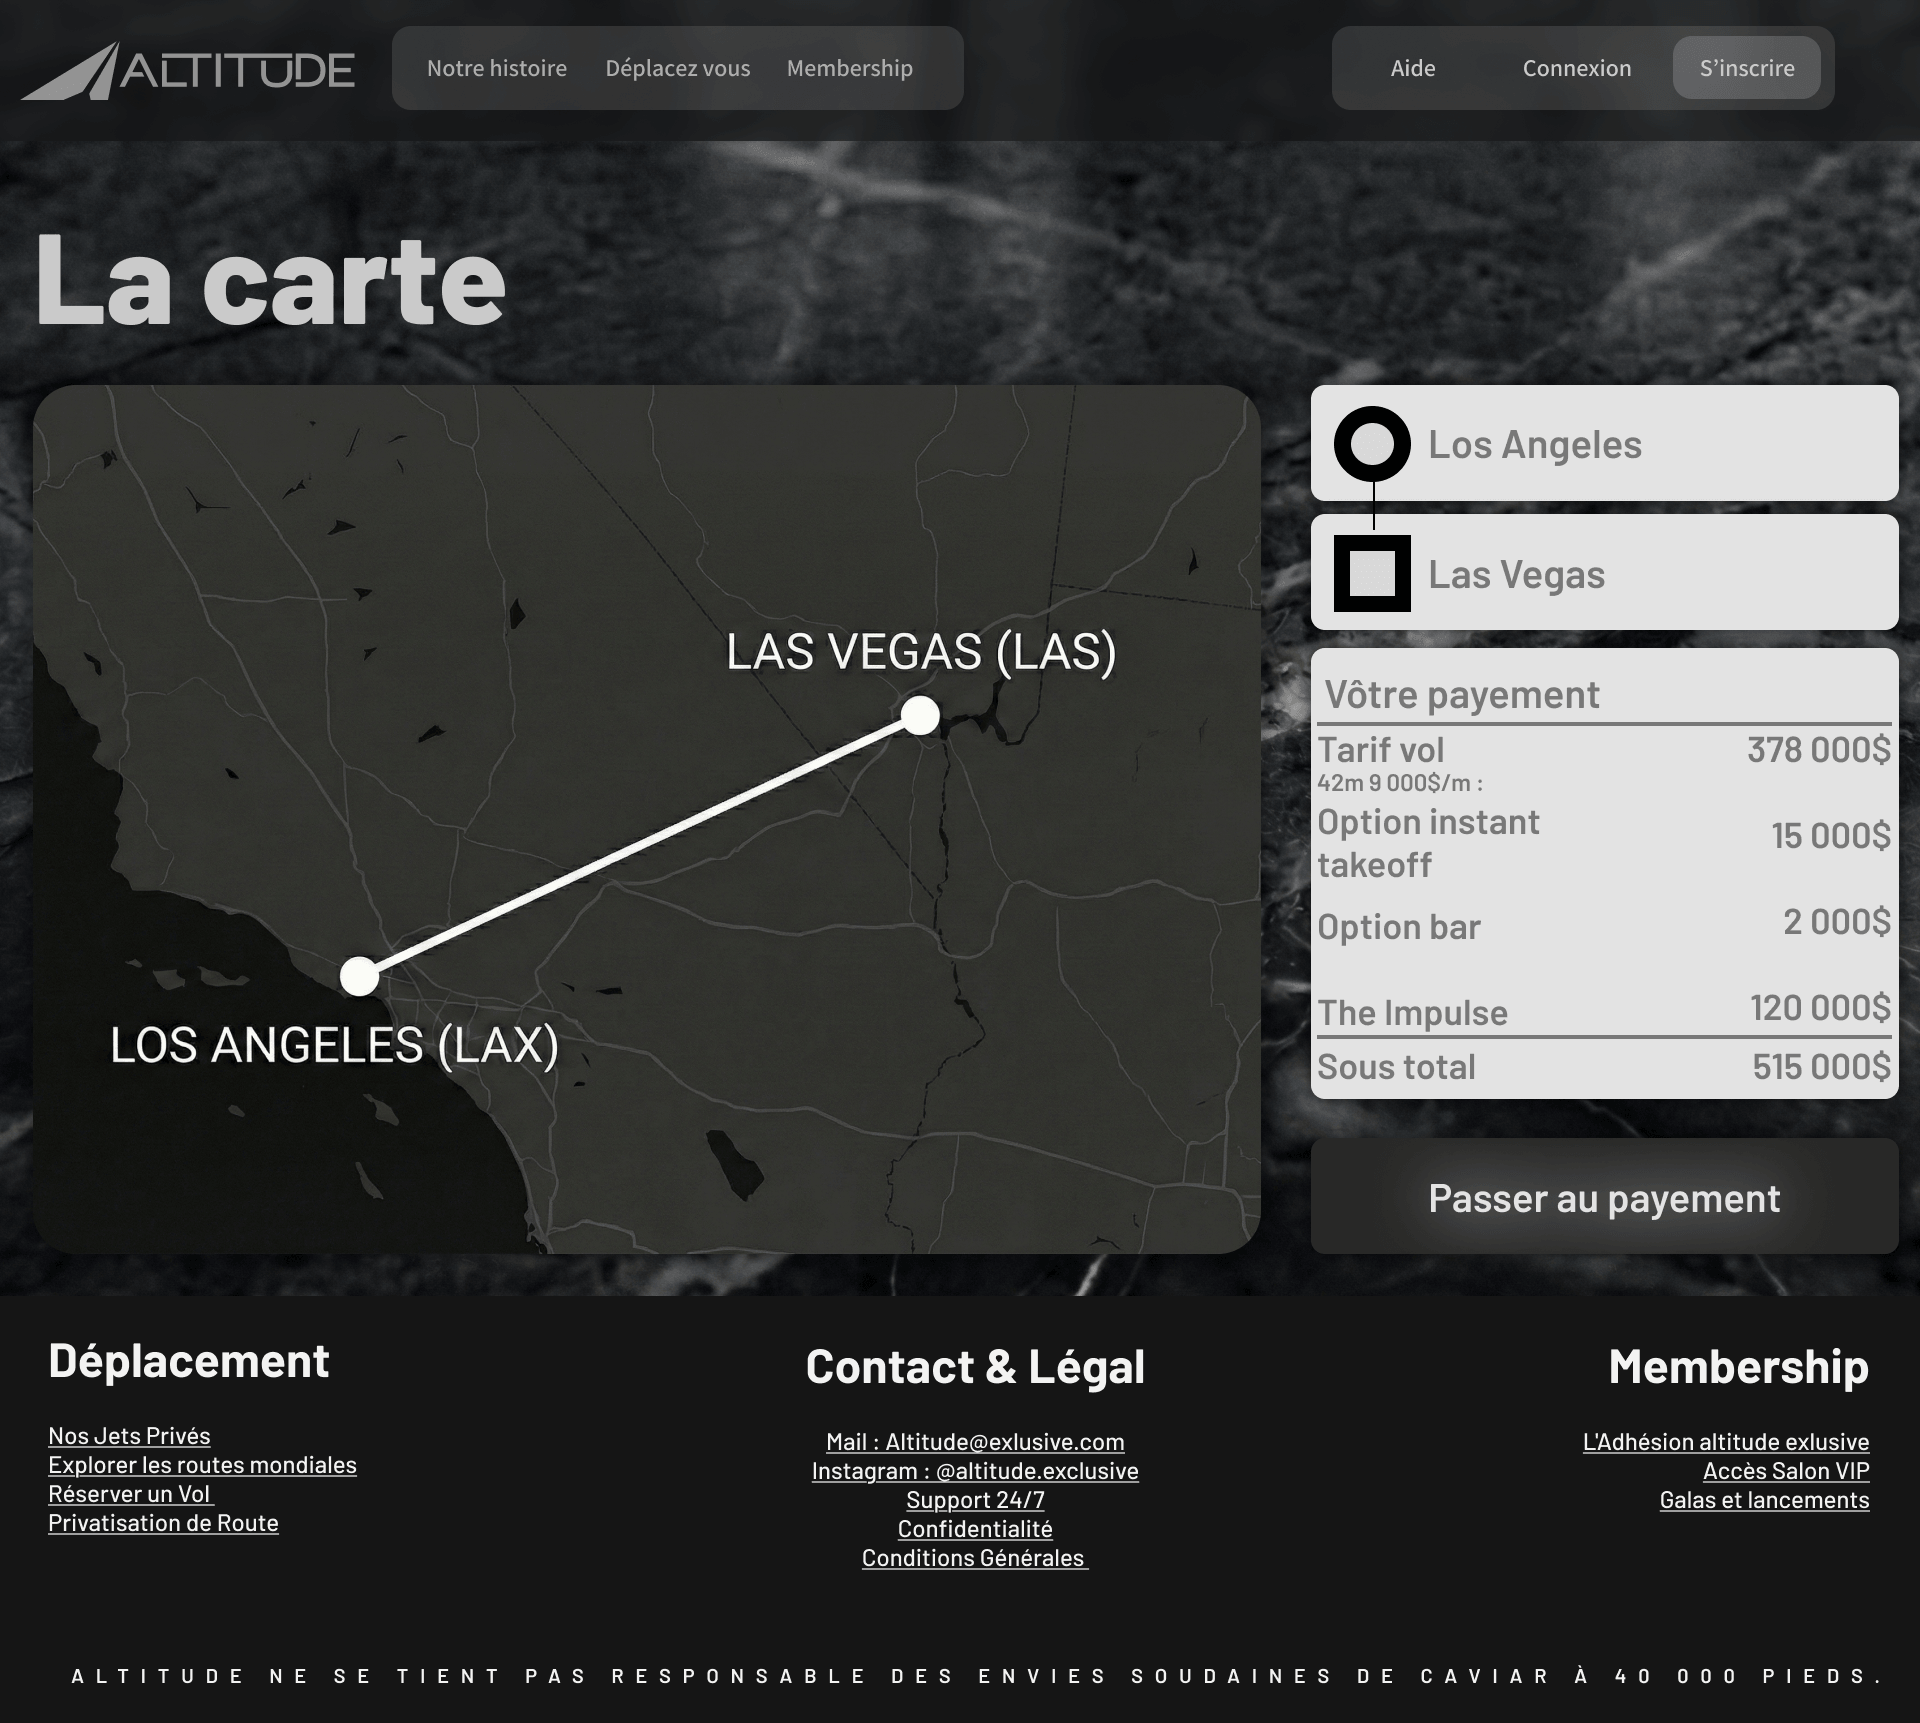Click the Membership footer heading
This screenshot has height=1723, width=1920.
[x=1738, y=1367]
